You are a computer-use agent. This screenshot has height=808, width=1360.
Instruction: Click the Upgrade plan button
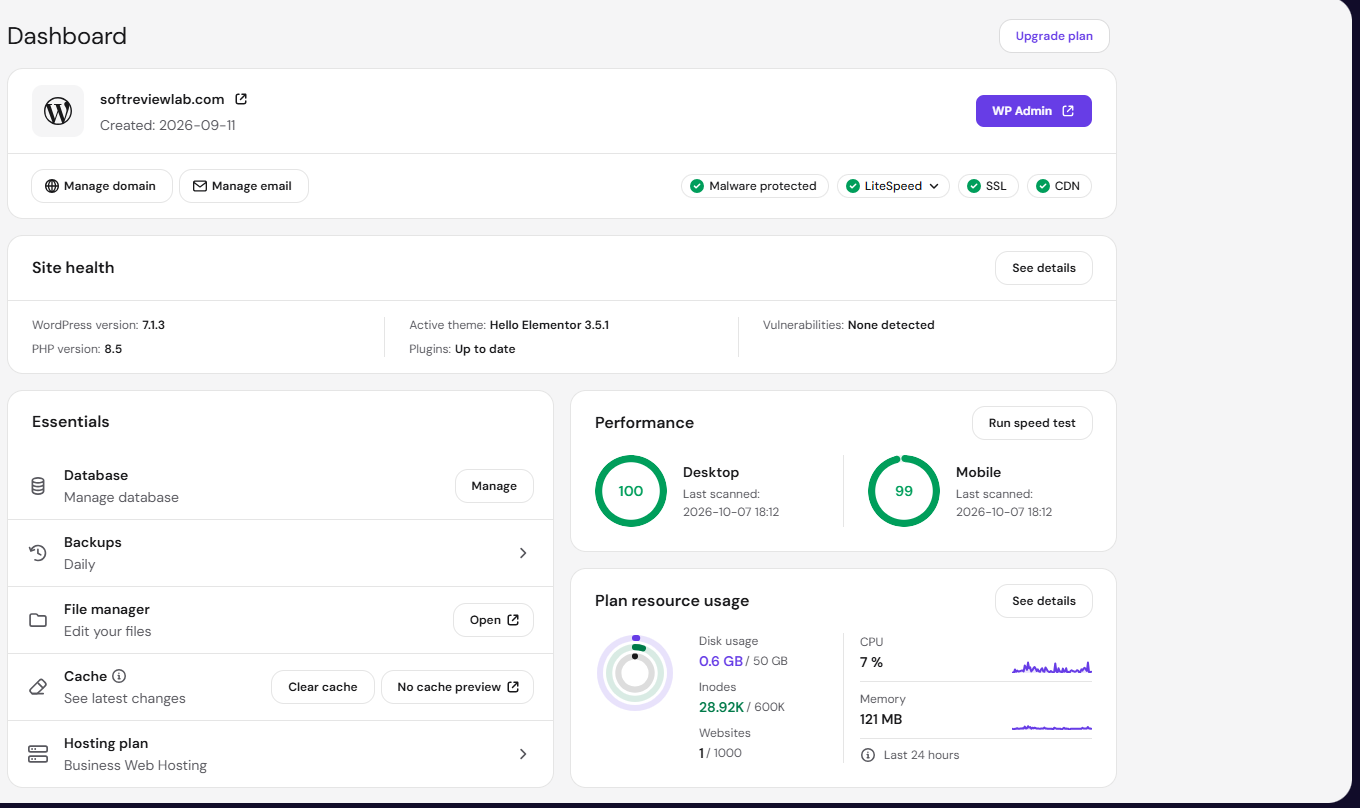[1054, 36]
